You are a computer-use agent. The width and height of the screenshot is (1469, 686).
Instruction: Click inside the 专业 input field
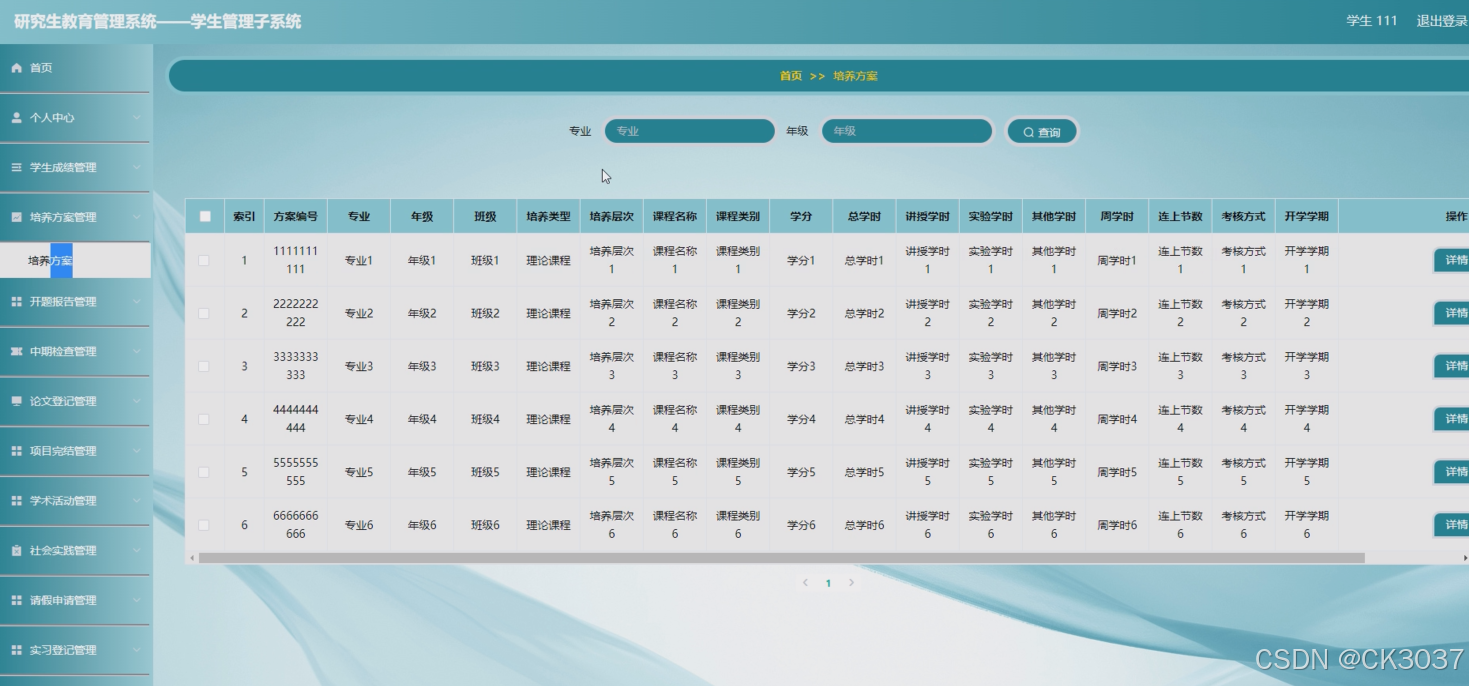689,130
